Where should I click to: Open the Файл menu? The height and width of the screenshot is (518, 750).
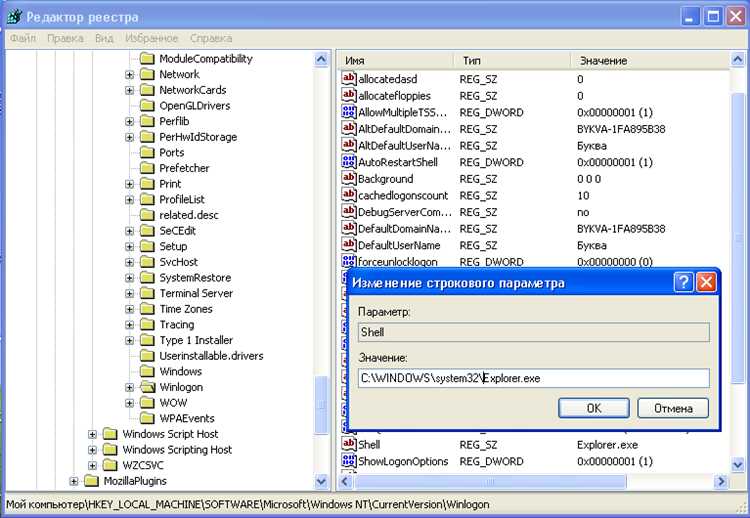(23, 38)
